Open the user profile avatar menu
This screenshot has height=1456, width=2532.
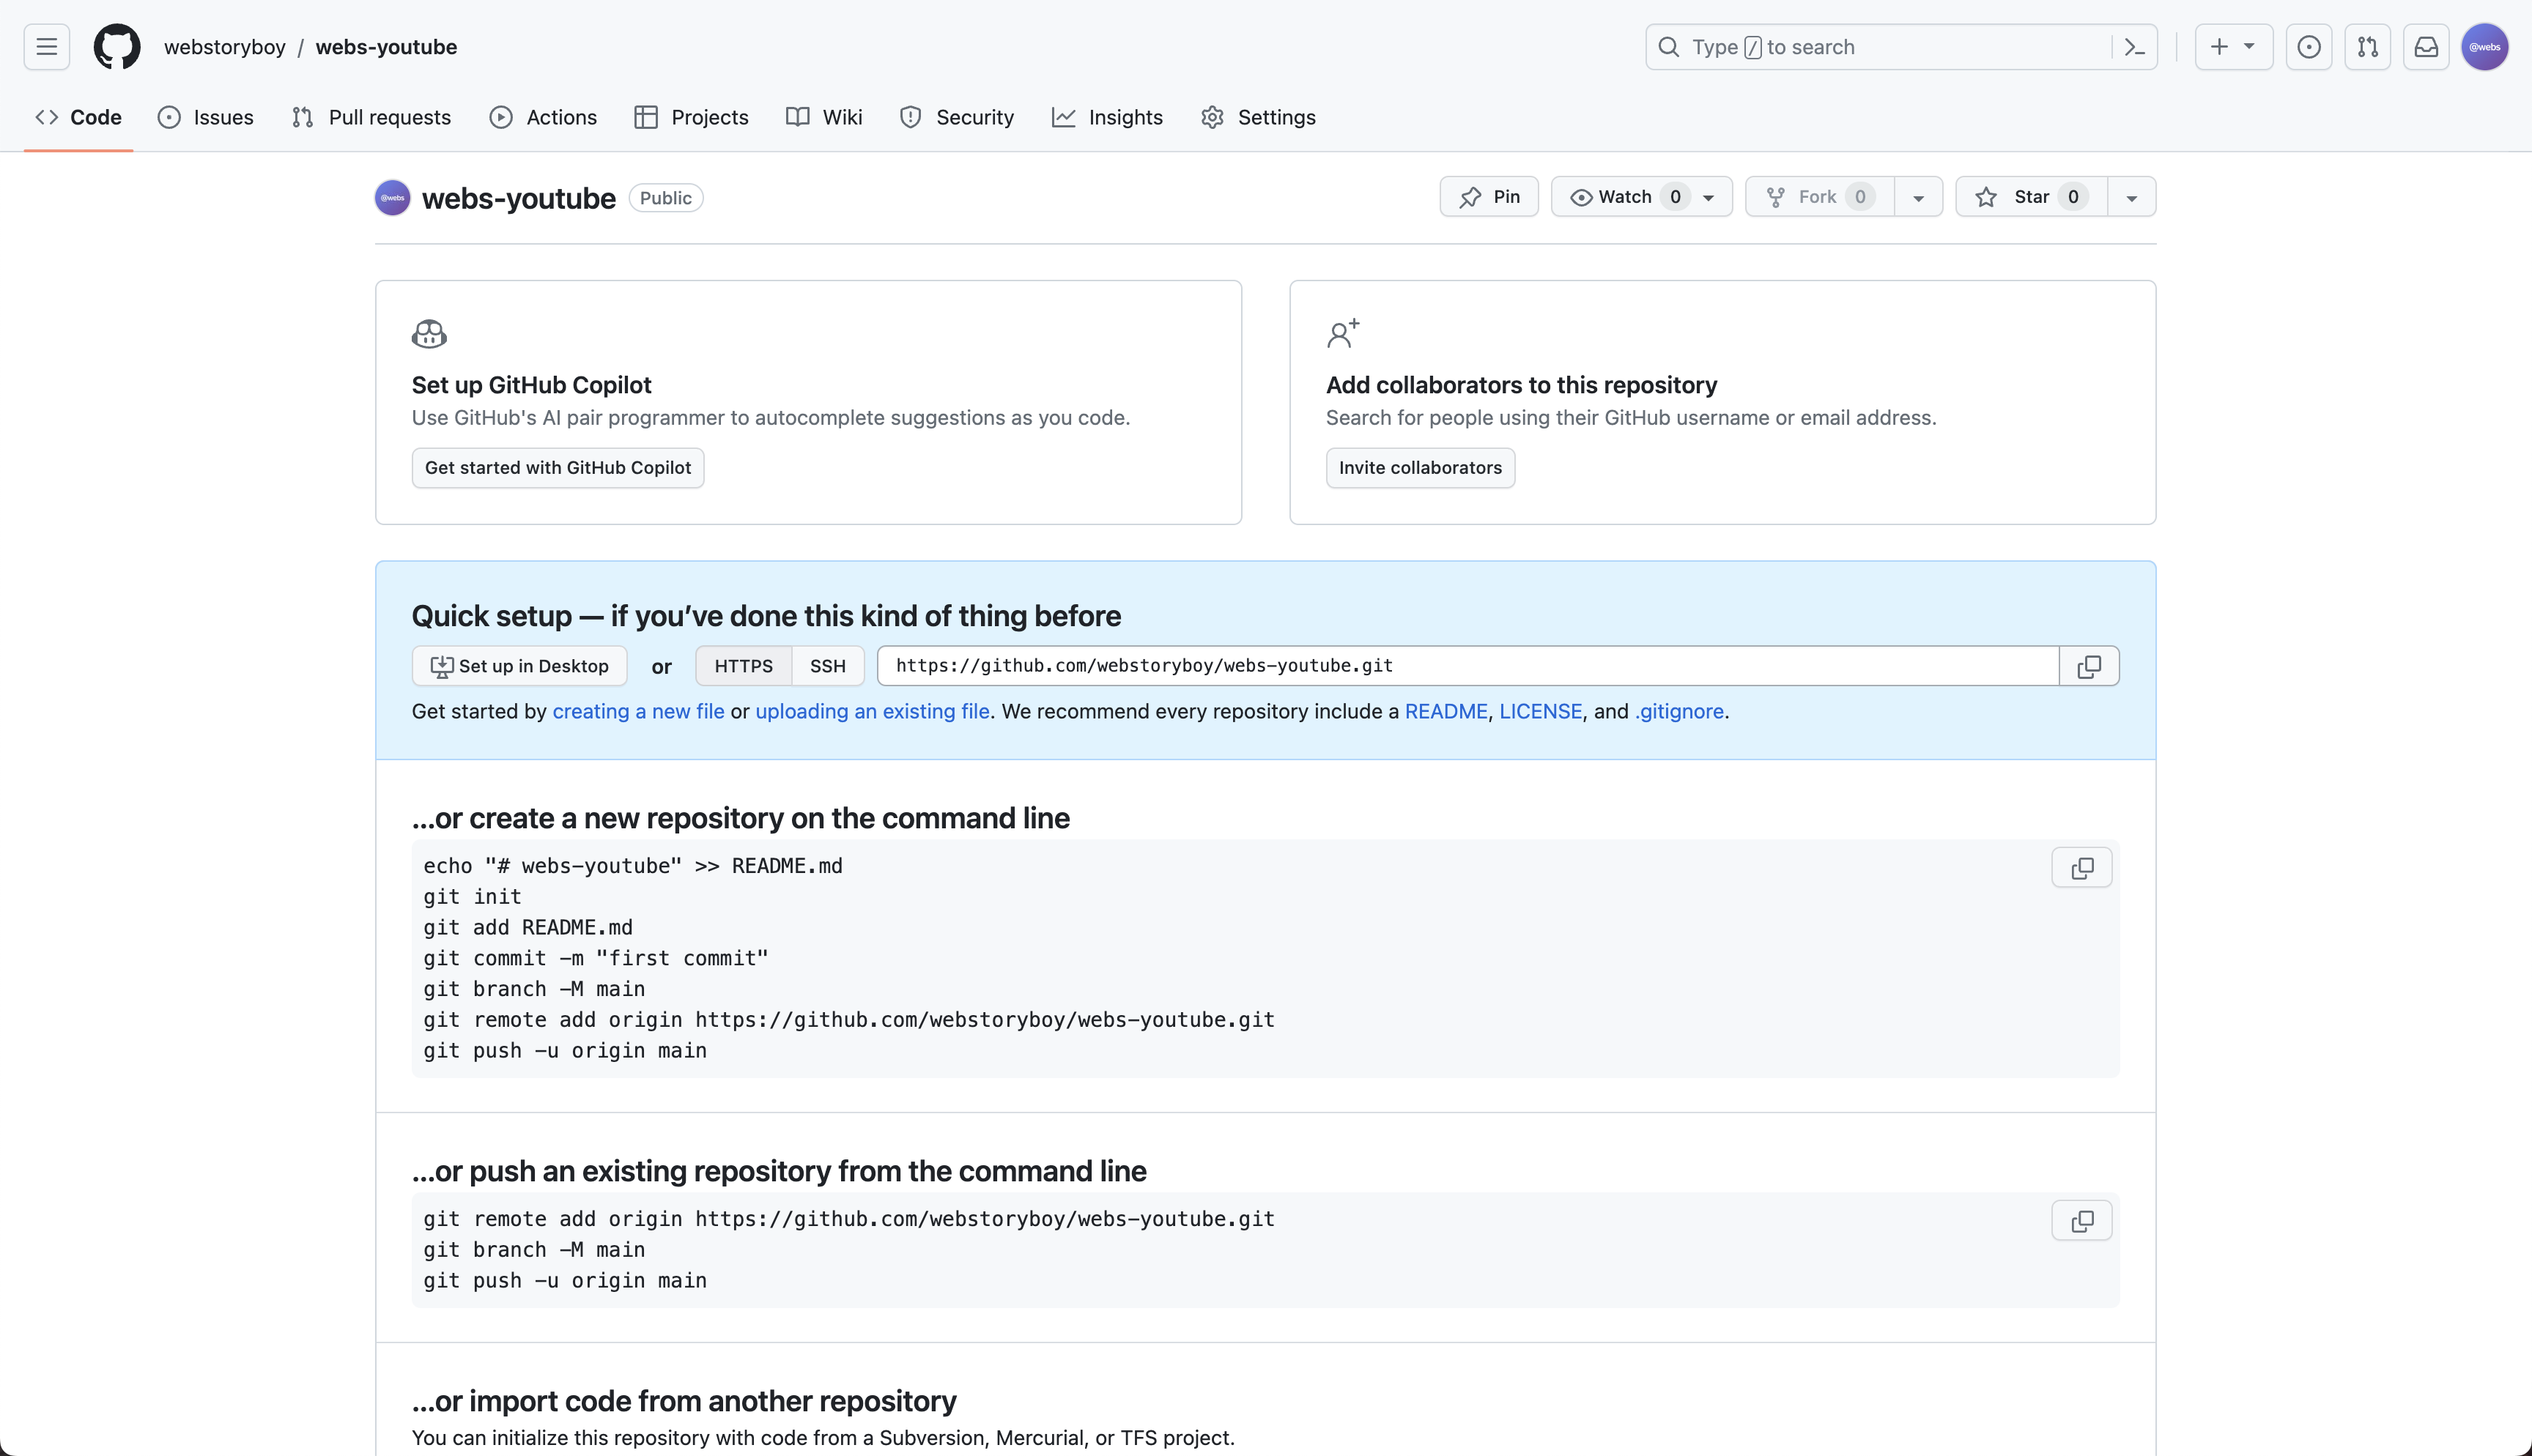pyautogui.click(x=2485, y=47)
